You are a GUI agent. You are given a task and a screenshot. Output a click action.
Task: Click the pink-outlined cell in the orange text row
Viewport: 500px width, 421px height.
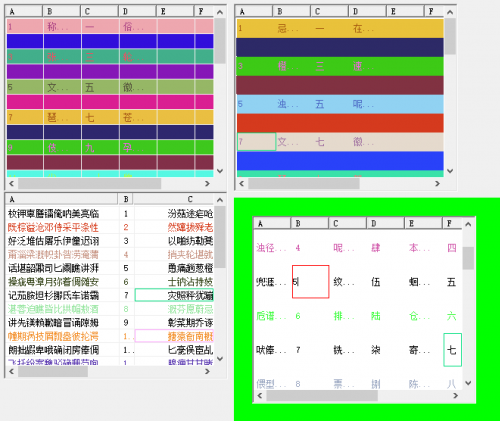[x=174, y=336]
